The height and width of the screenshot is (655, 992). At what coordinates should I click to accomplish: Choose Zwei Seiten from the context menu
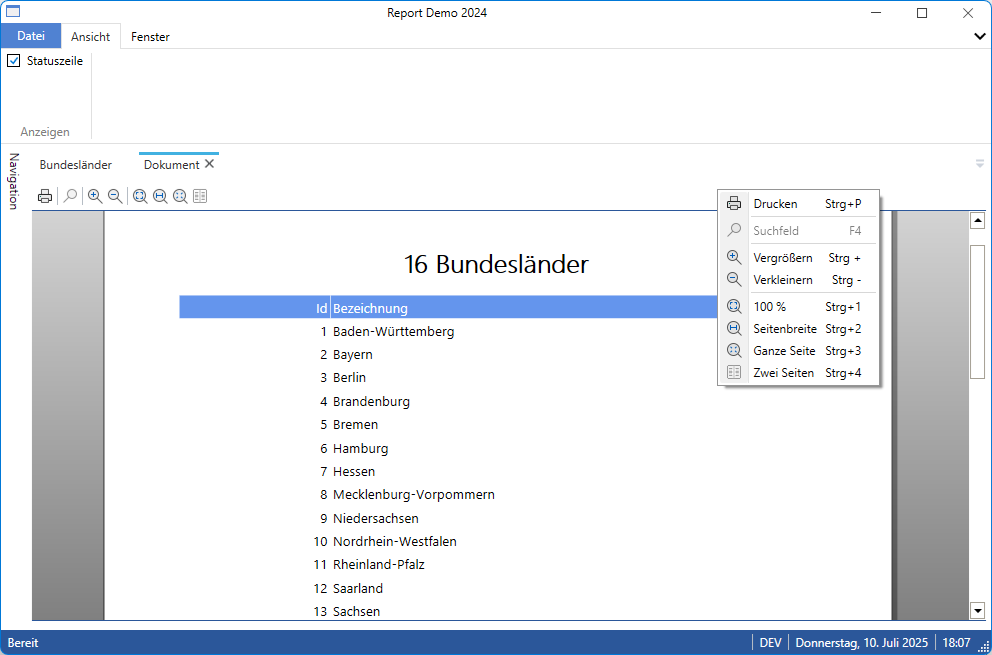pos(783,373)
